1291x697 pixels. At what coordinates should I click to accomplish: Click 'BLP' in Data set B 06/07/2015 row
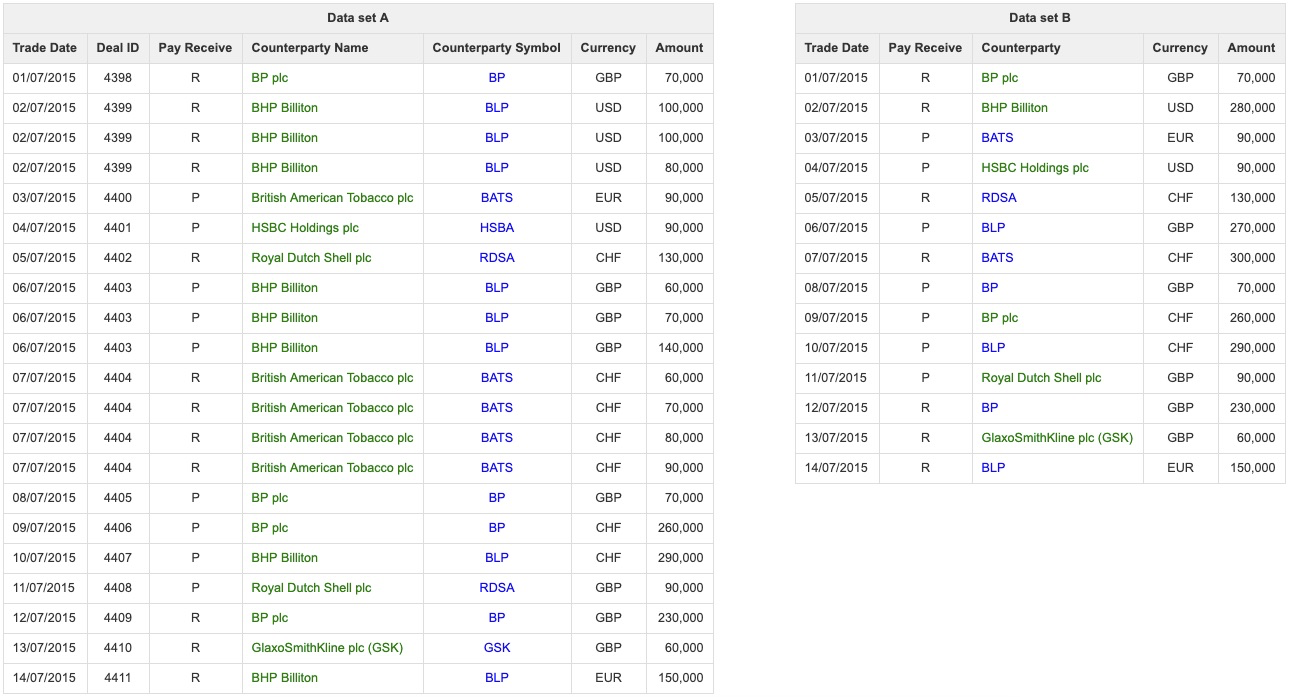coord(993,228)
